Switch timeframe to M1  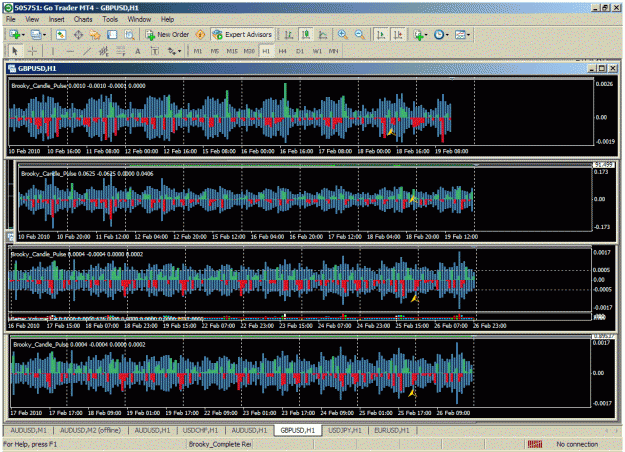point(198,51)
